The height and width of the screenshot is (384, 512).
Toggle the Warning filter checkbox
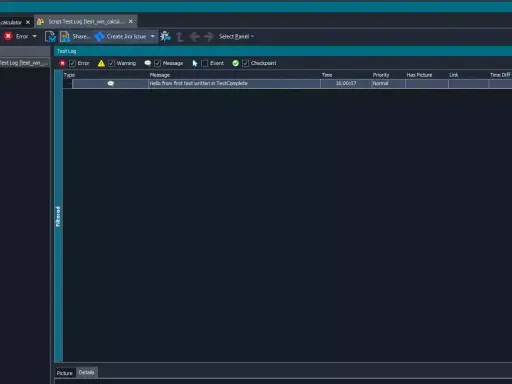pyautogui.click(x=111, y=63)
